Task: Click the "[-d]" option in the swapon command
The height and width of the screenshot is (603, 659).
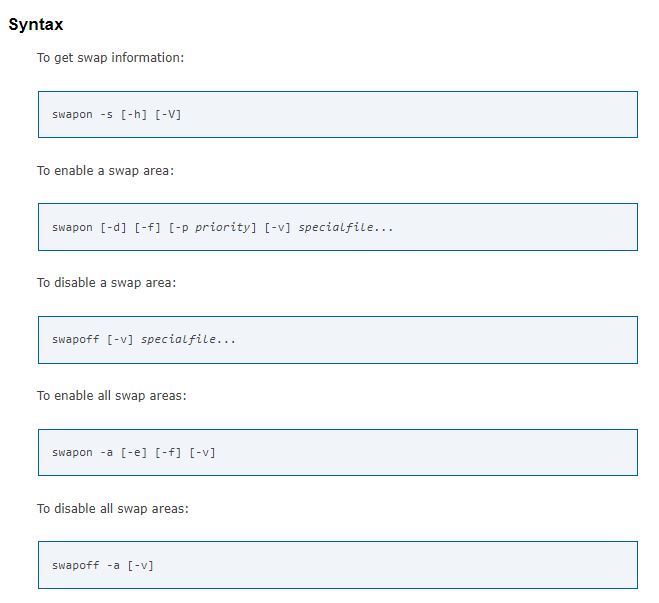Action: [x=113, y=228]
